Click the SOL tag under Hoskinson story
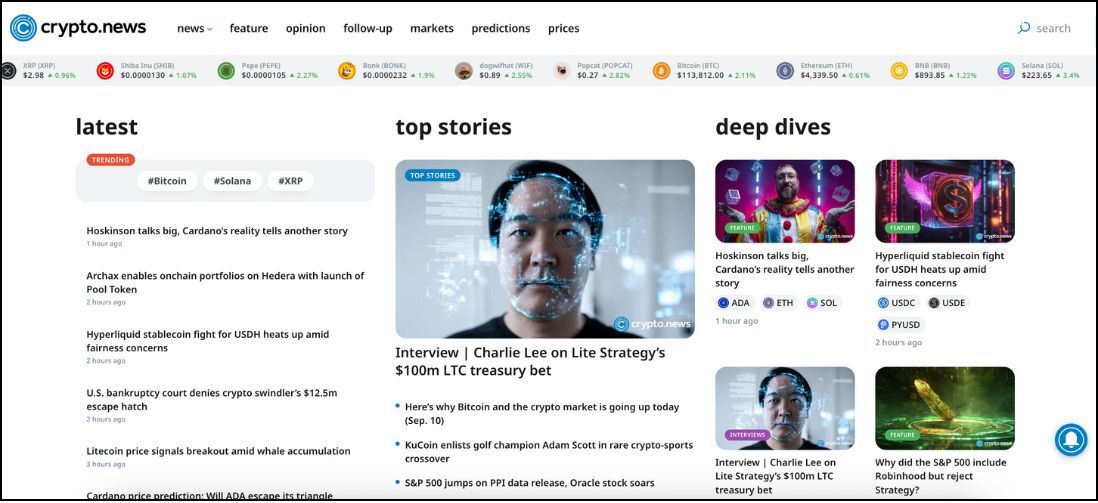This screenshot has width=1098, height=503. tap(822, 303)
